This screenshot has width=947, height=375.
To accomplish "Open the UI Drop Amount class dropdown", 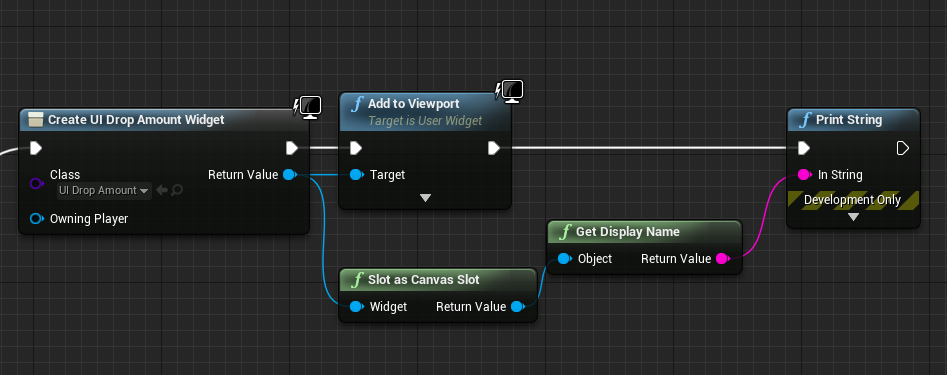I will pos(103,191).
